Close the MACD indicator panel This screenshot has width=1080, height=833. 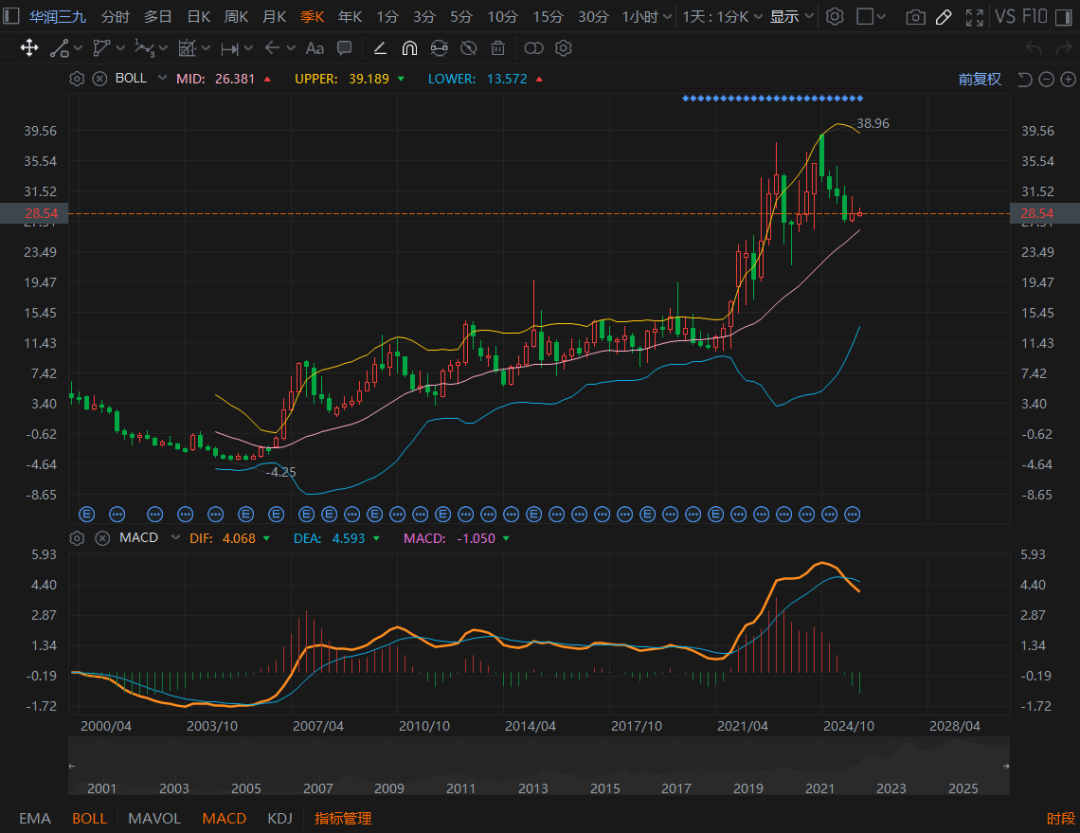[100, 538]
